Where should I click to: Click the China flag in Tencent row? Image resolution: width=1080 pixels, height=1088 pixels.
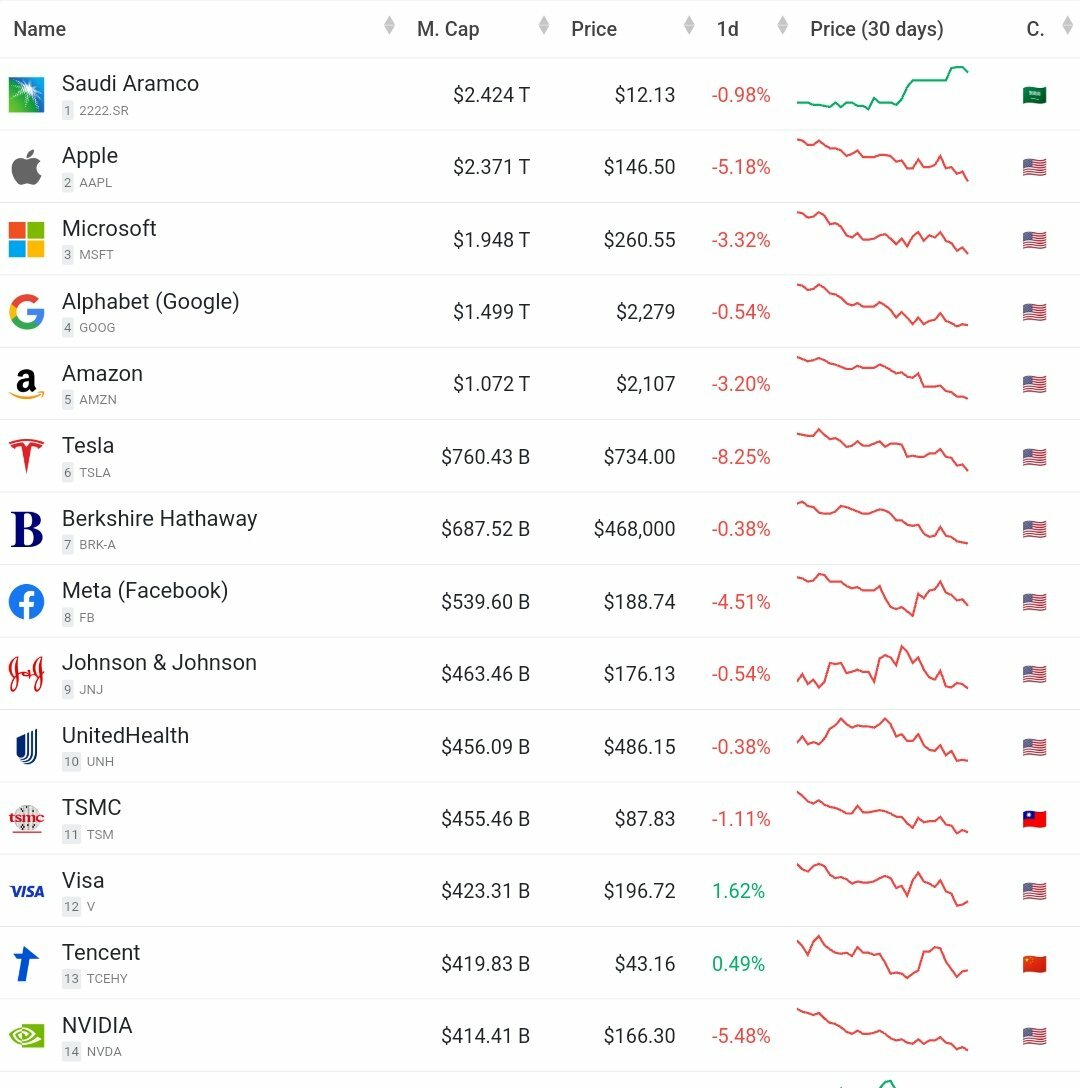[1034, 964]
